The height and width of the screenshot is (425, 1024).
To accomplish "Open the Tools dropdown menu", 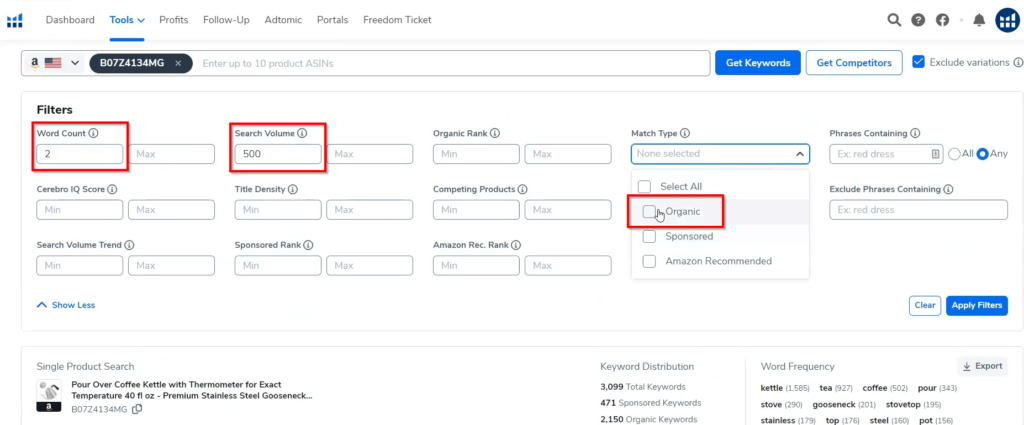I will coord(127,20).
